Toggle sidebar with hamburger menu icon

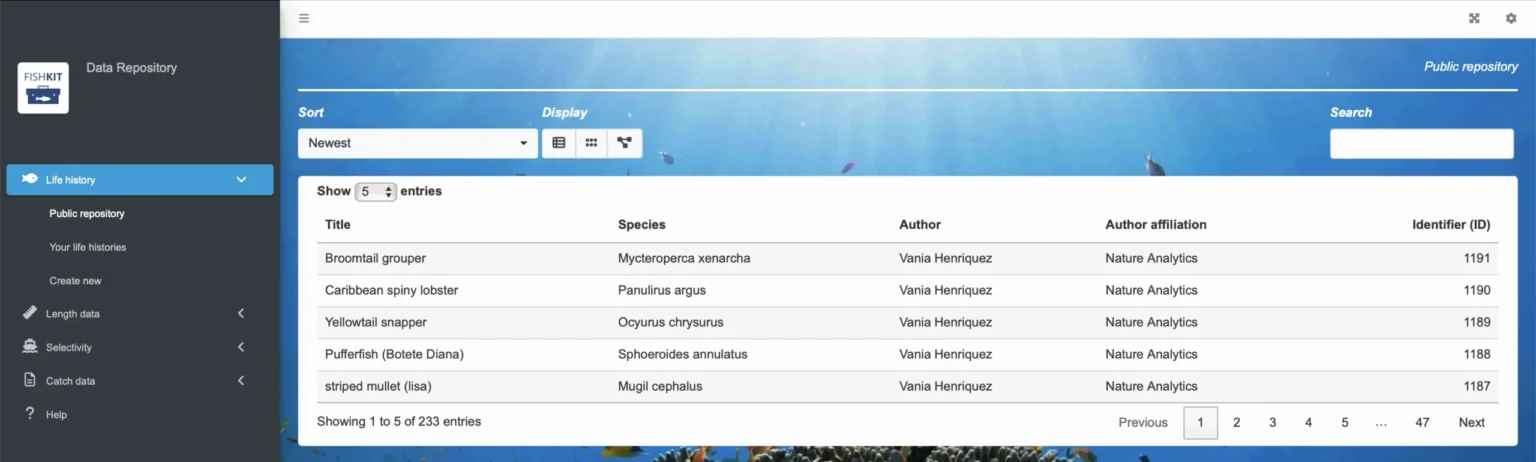point(304,18)
